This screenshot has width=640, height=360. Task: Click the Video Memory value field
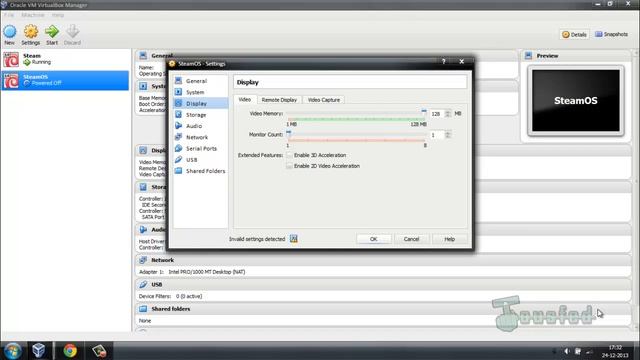(437, 114)
